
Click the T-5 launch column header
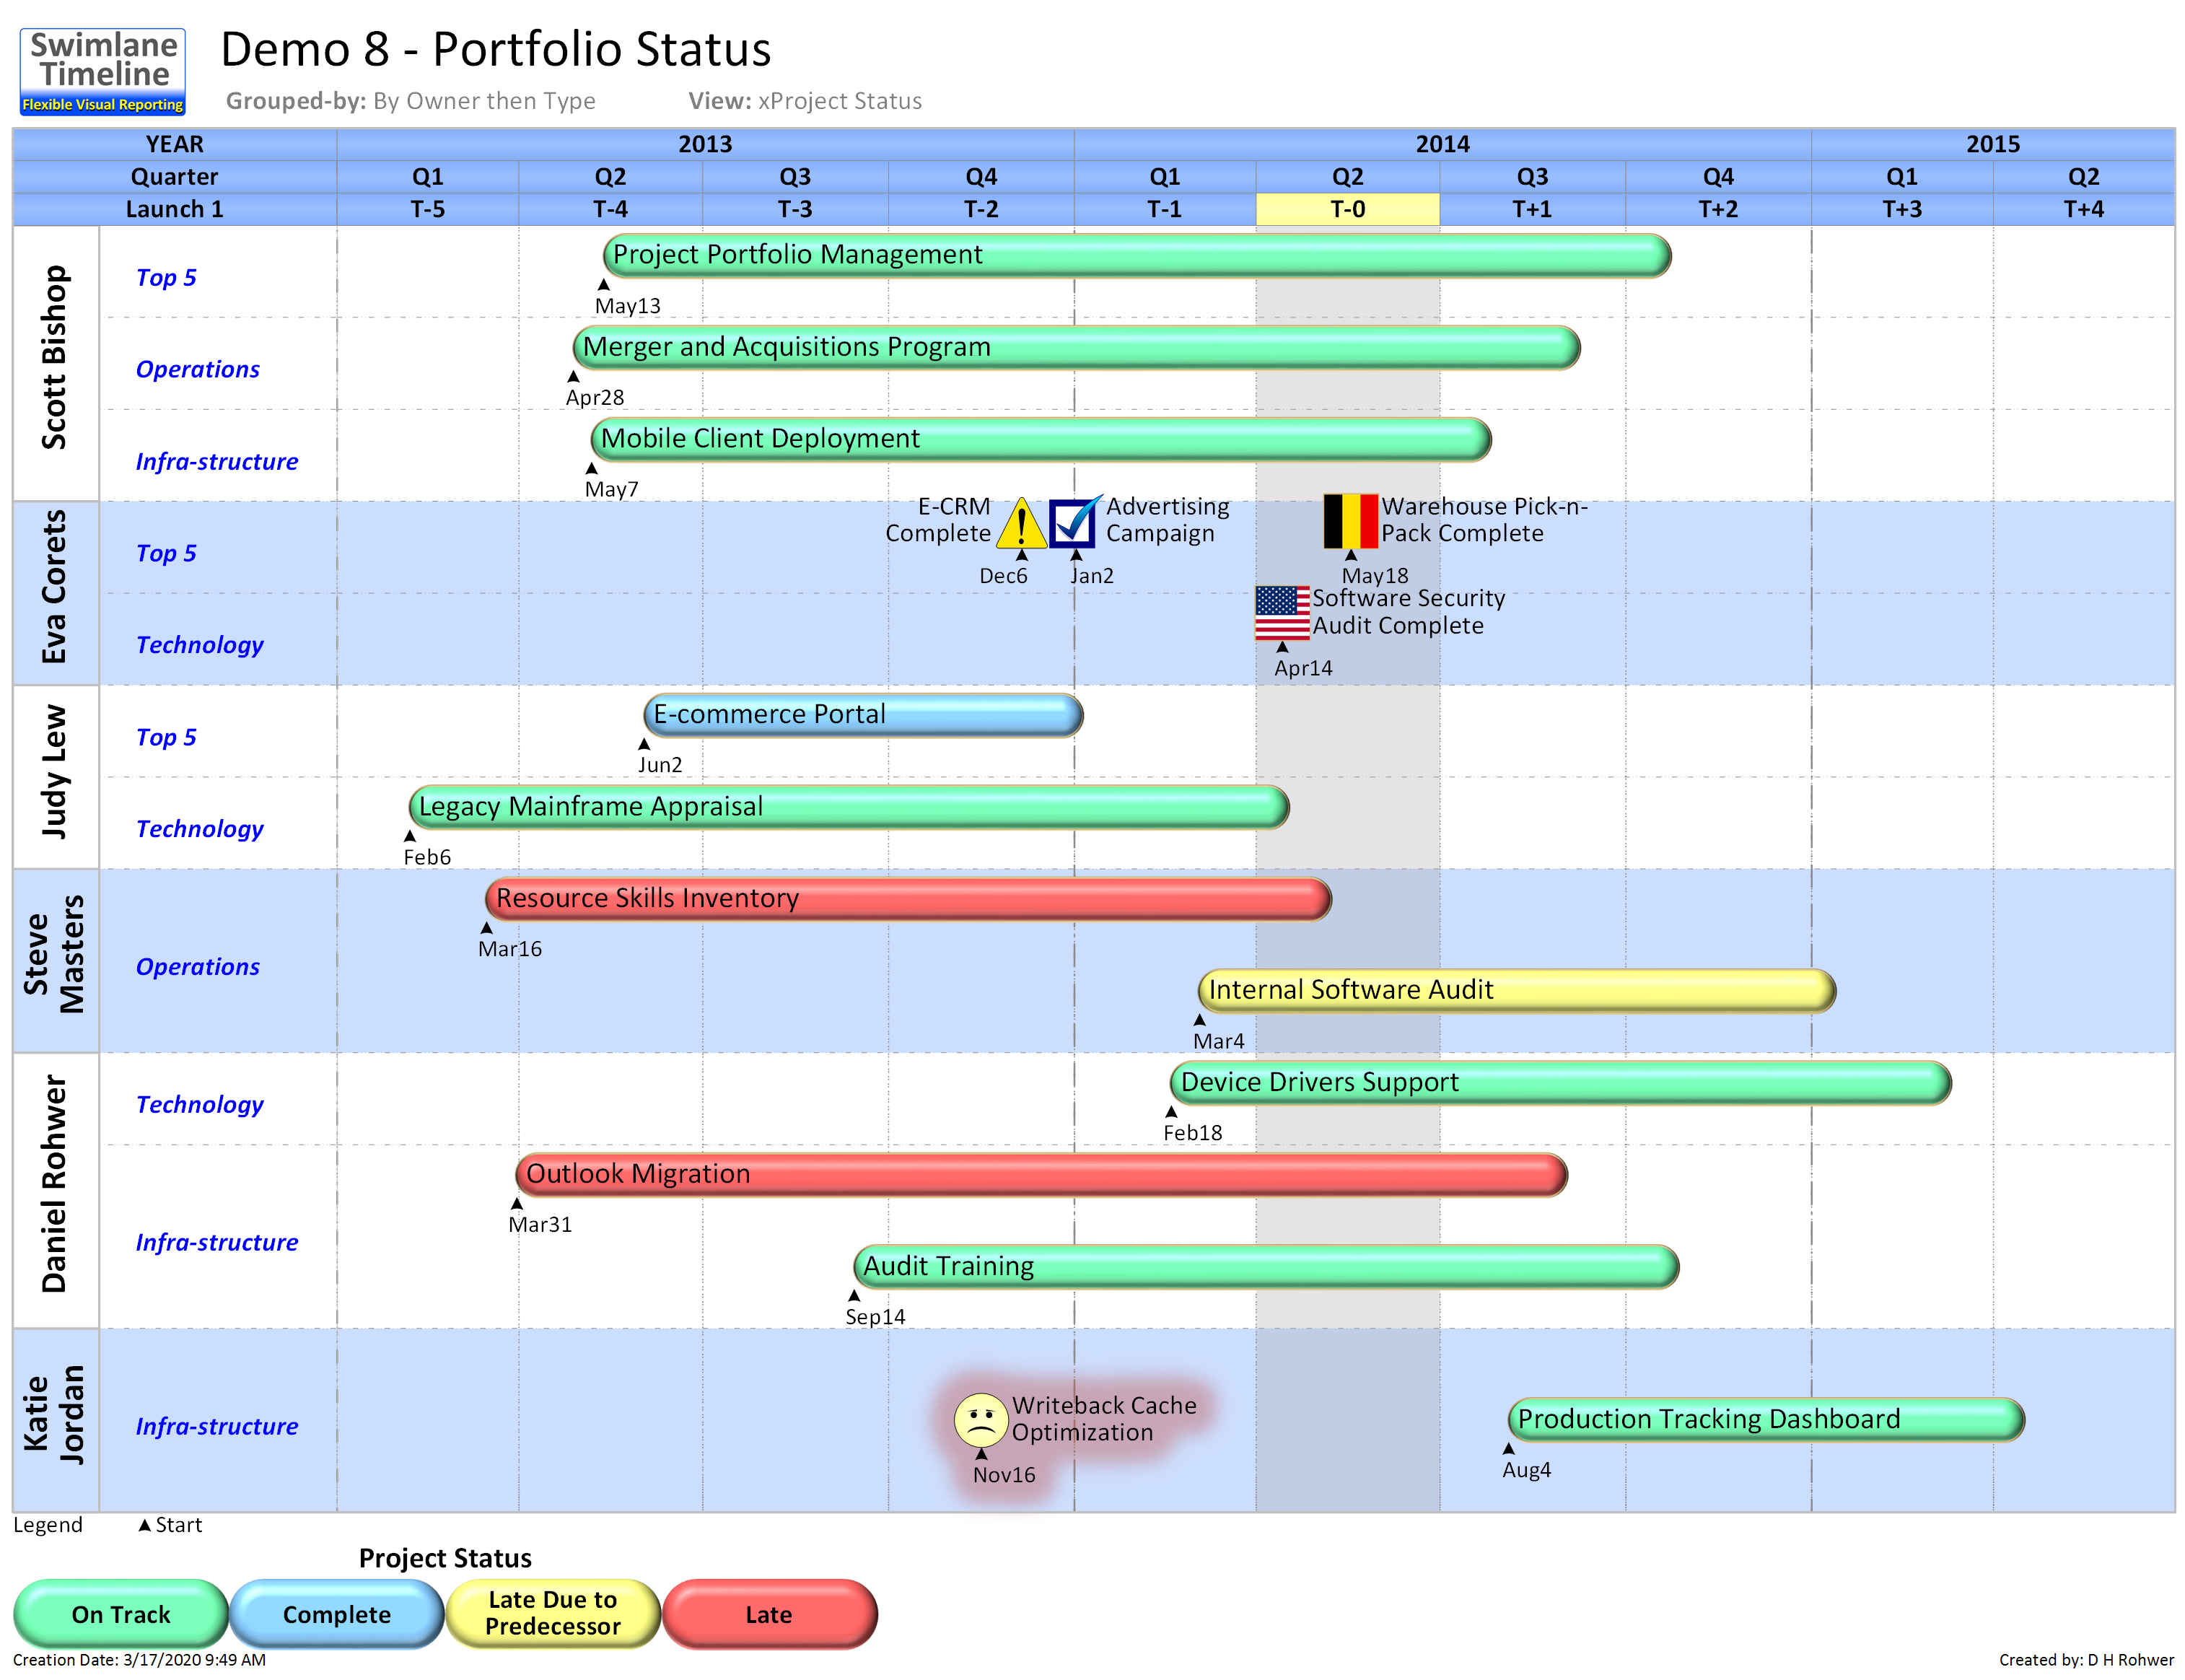[x=428, y=209]
